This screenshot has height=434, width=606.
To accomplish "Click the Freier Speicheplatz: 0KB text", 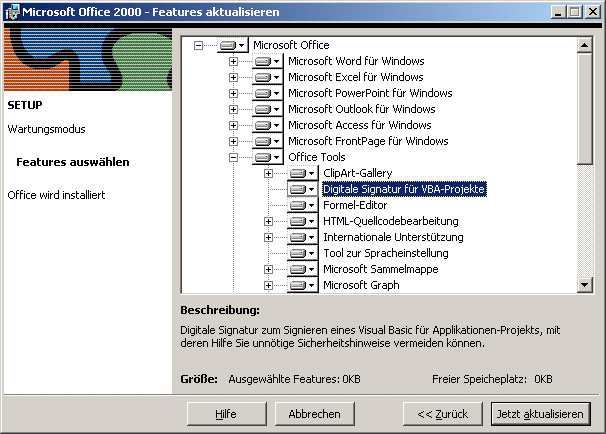I will coord(492,379).
